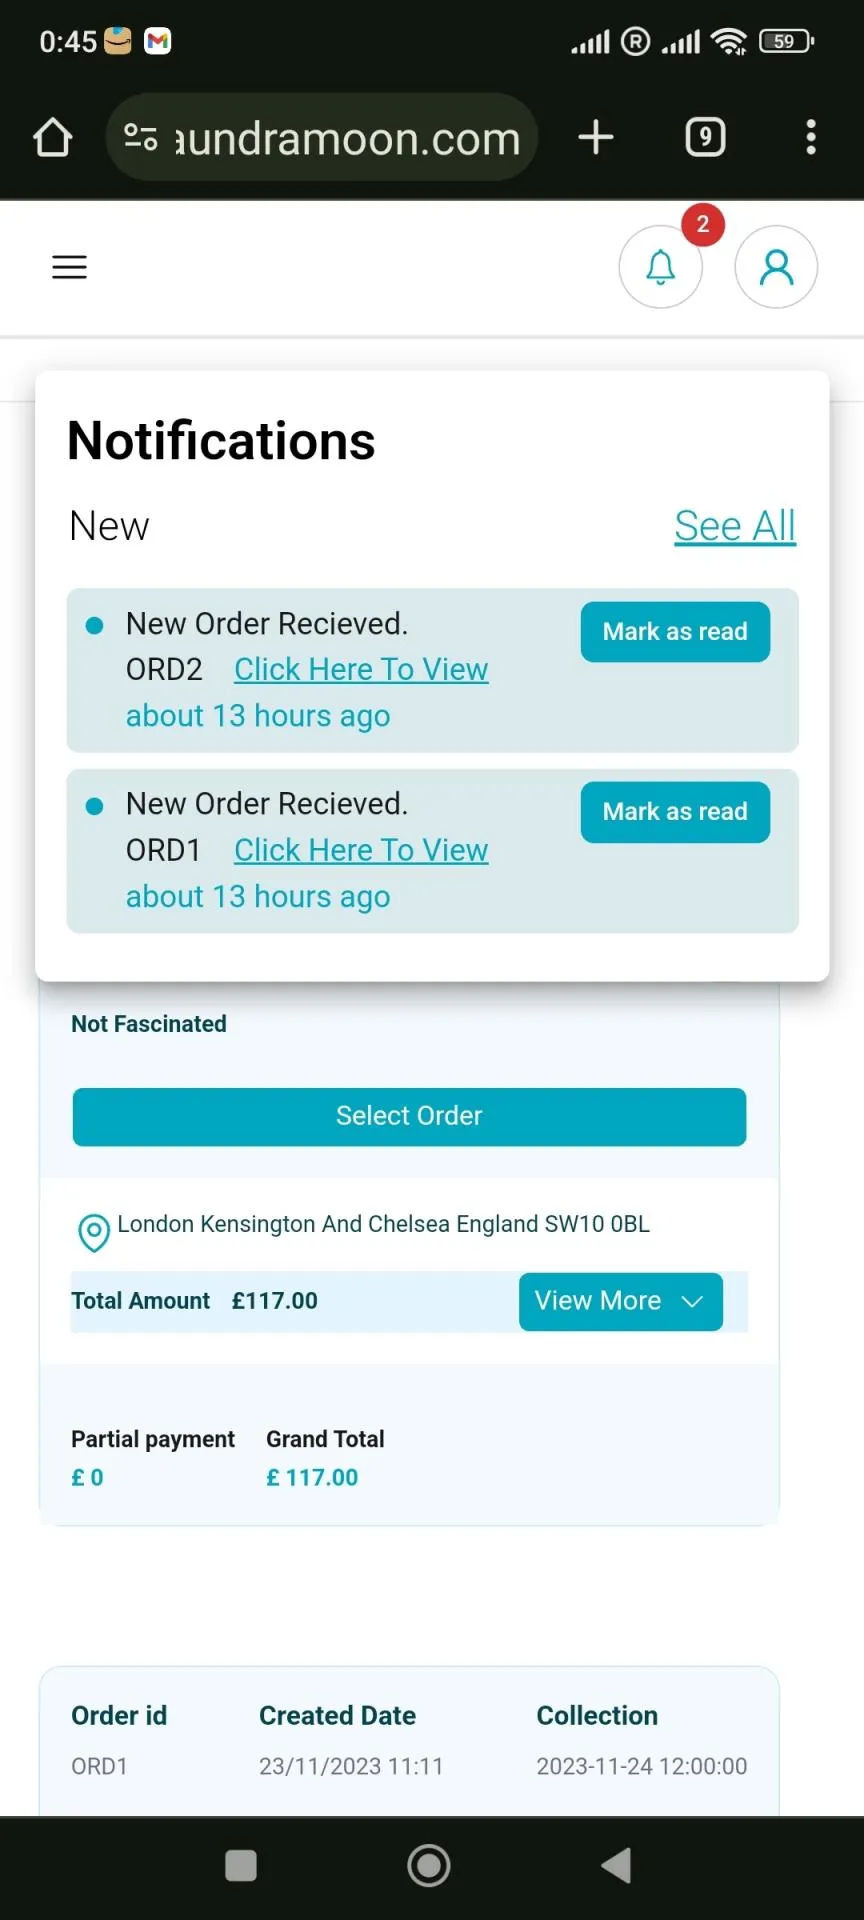864x1920 pixels.
Task: Mark ORD2 notification as read
Action: tap(675, 632)
